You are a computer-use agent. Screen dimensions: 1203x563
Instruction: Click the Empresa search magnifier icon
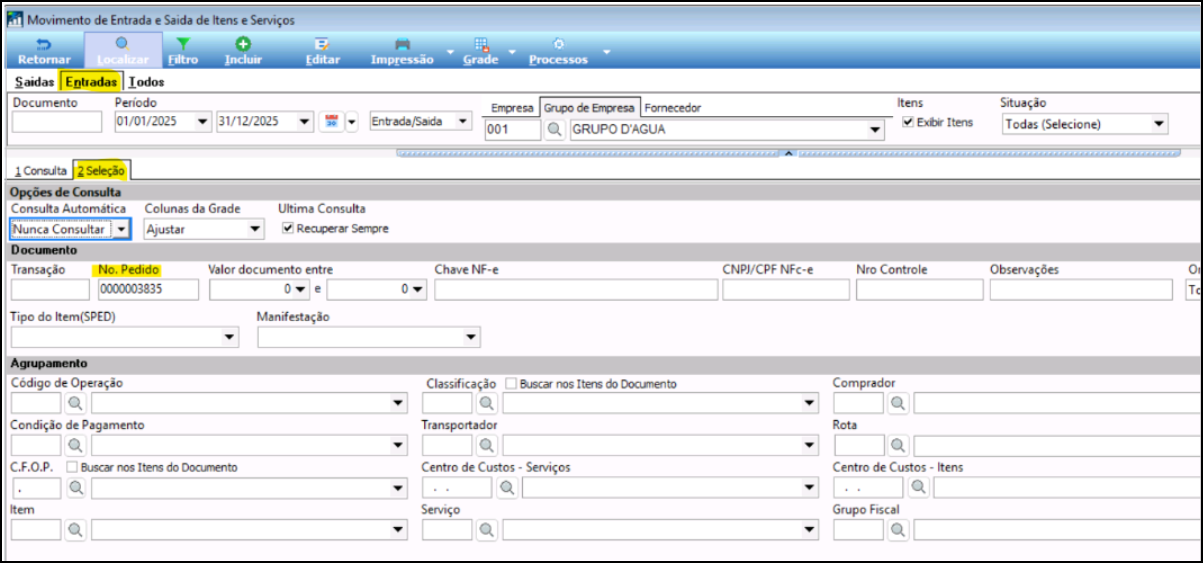pos(555,129)
